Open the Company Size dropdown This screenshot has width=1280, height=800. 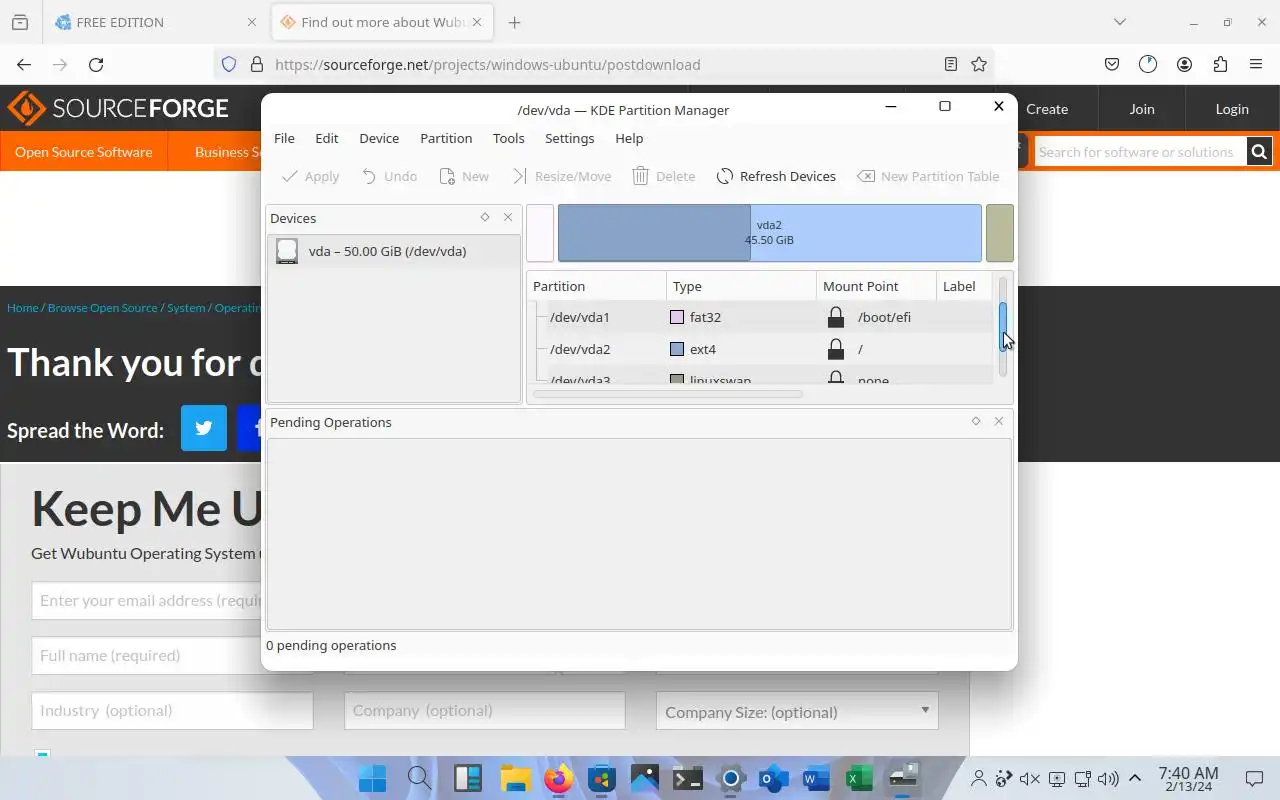pyautogui.click(x=797, y=711)
